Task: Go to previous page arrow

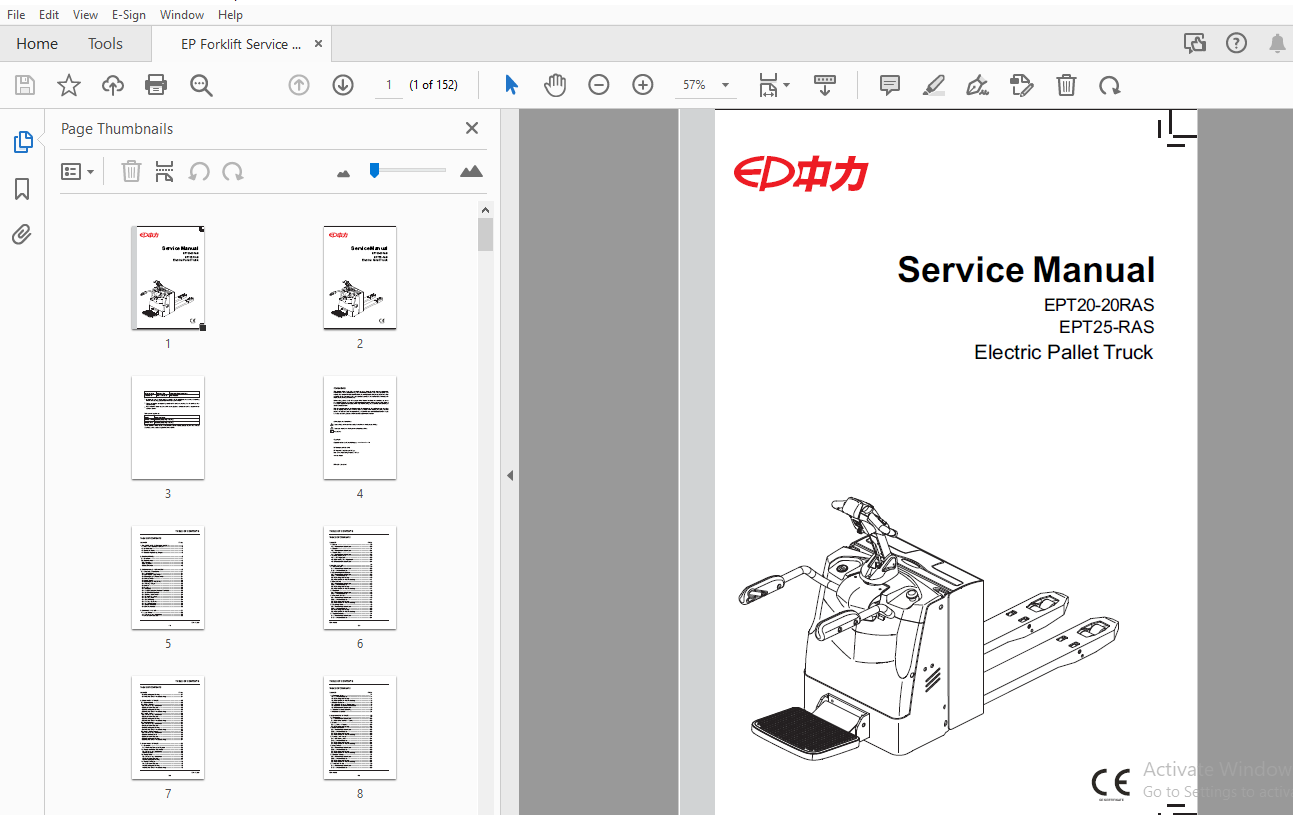Action: pyautogui.click(x=299, y=85)
